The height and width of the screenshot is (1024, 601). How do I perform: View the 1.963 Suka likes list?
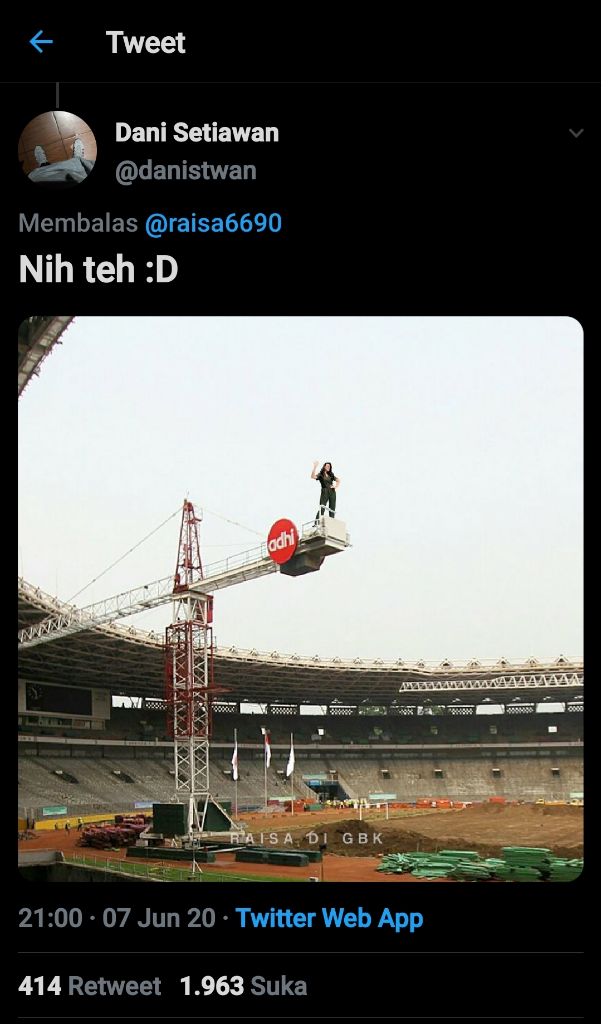point(243,985)
